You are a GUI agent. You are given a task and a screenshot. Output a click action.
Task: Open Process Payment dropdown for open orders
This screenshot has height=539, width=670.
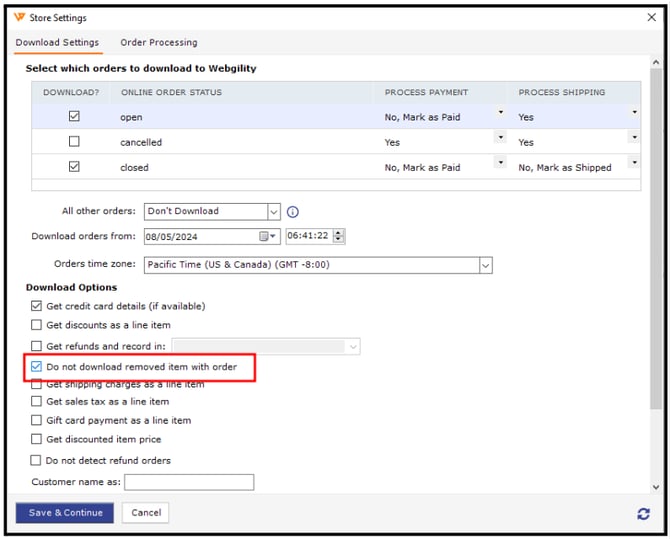click(x=500, y=112)
